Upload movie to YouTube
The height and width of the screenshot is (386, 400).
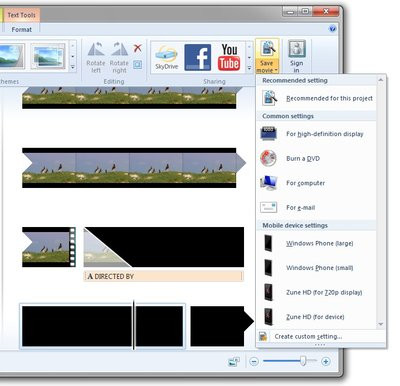[229, 57]
